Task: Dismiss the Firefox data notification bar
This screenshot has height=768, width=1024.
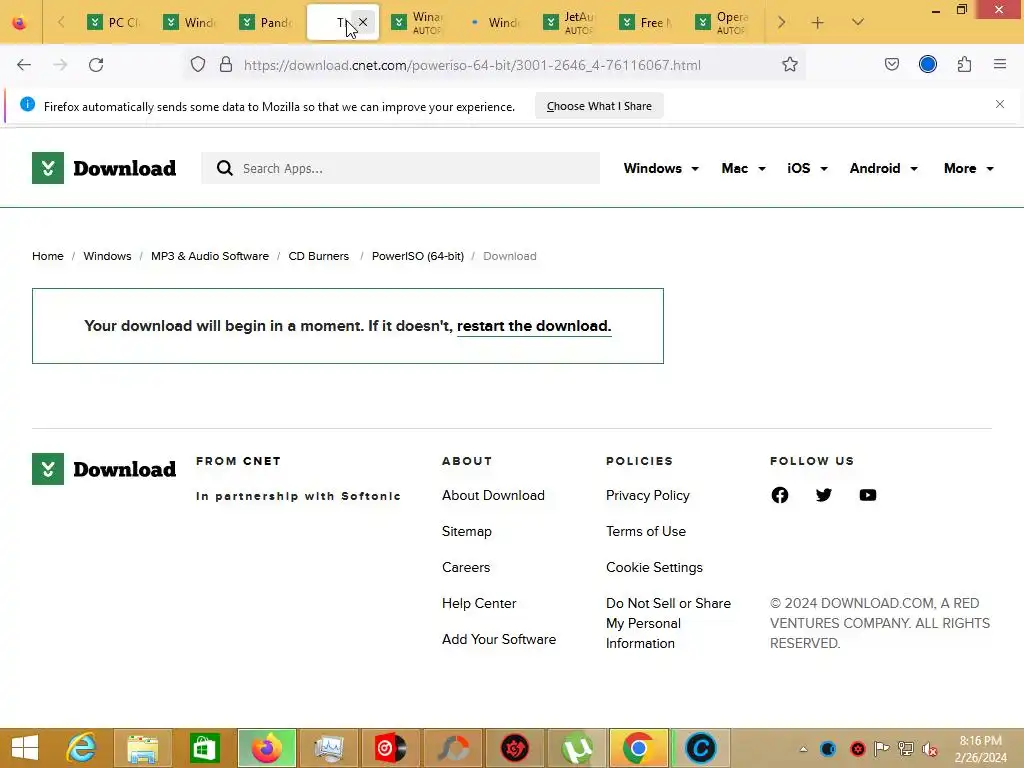Action: 1000,104
